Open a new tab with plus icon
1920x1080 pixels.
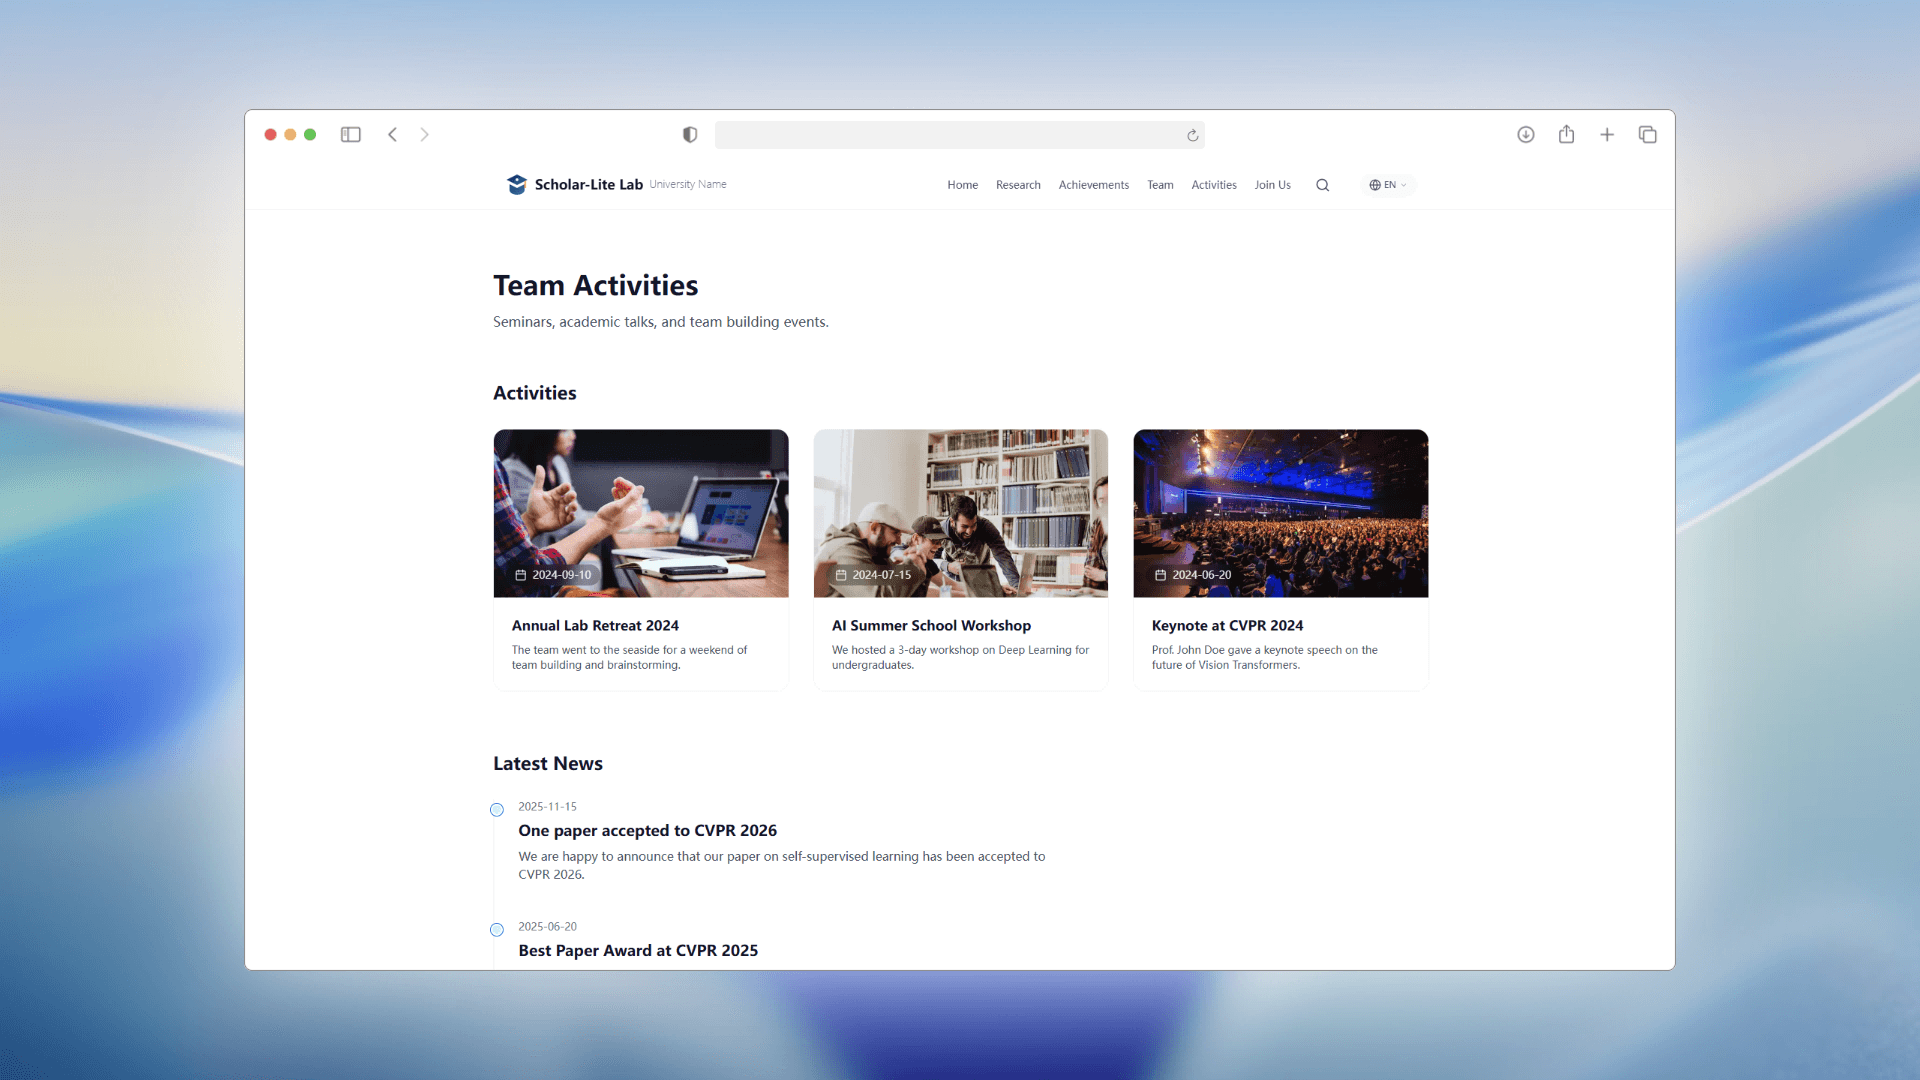click(1607, 135)
